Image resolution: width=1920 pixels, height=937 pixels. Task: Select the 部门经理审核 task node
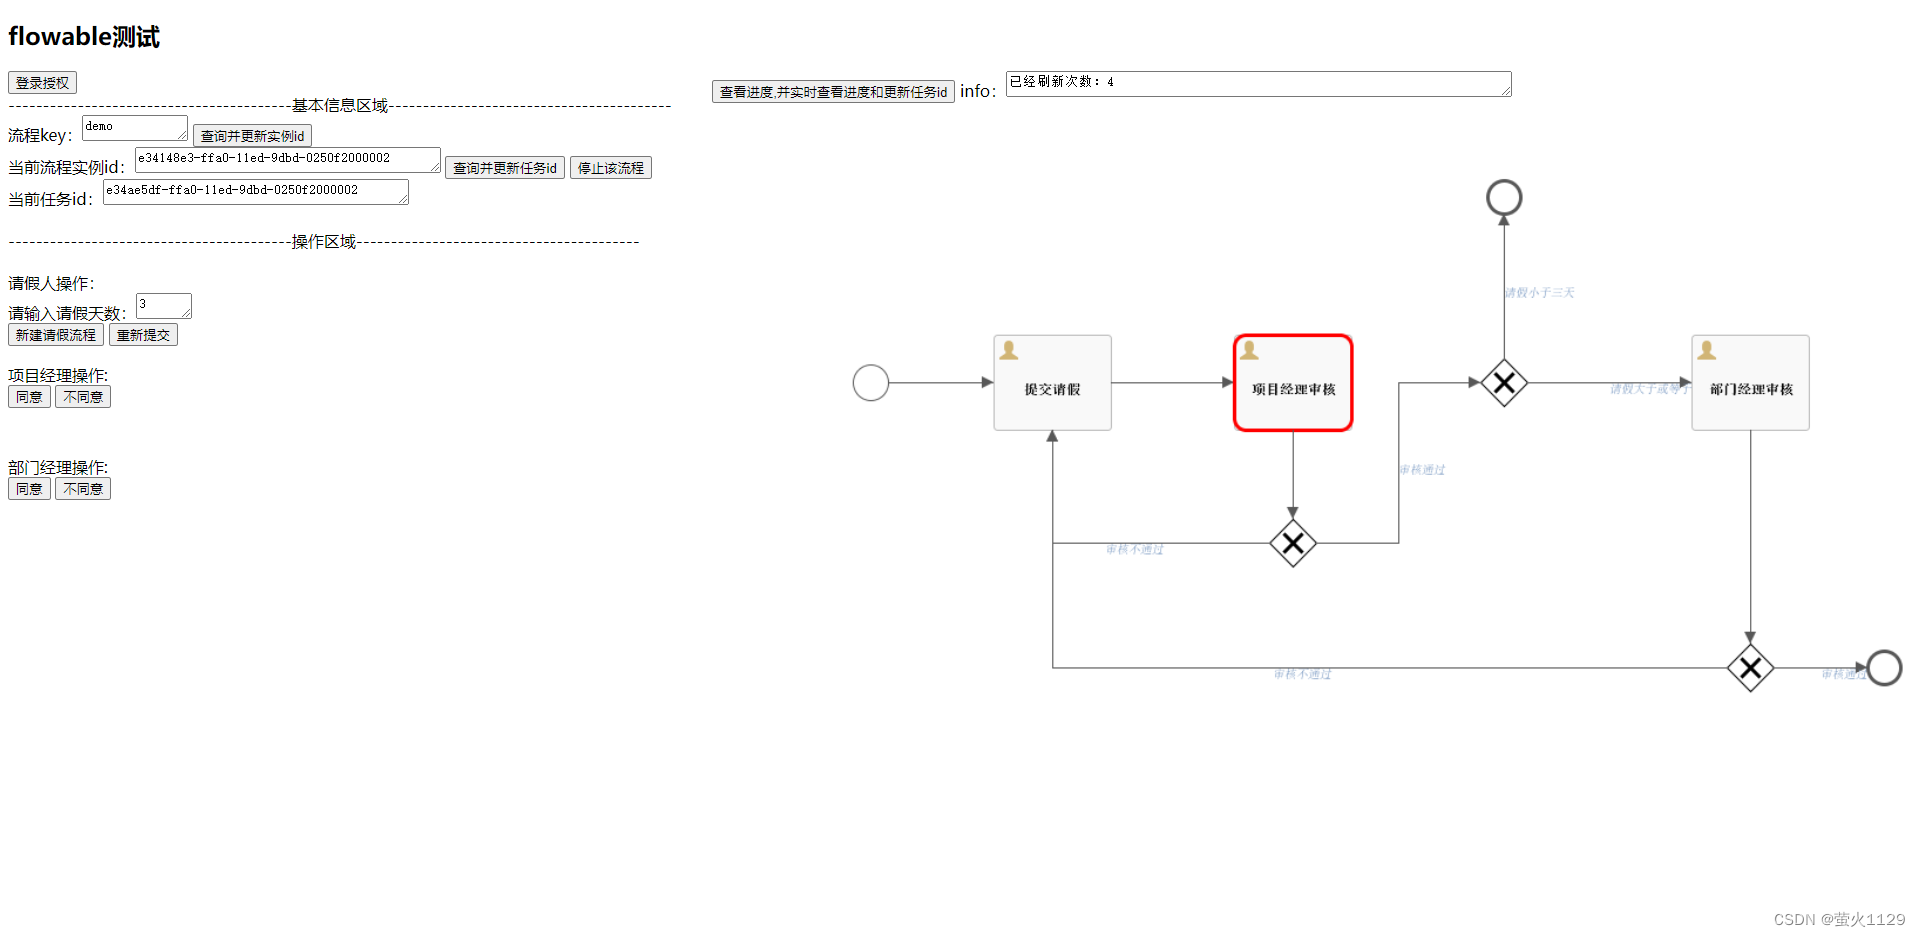point(1749,383)
